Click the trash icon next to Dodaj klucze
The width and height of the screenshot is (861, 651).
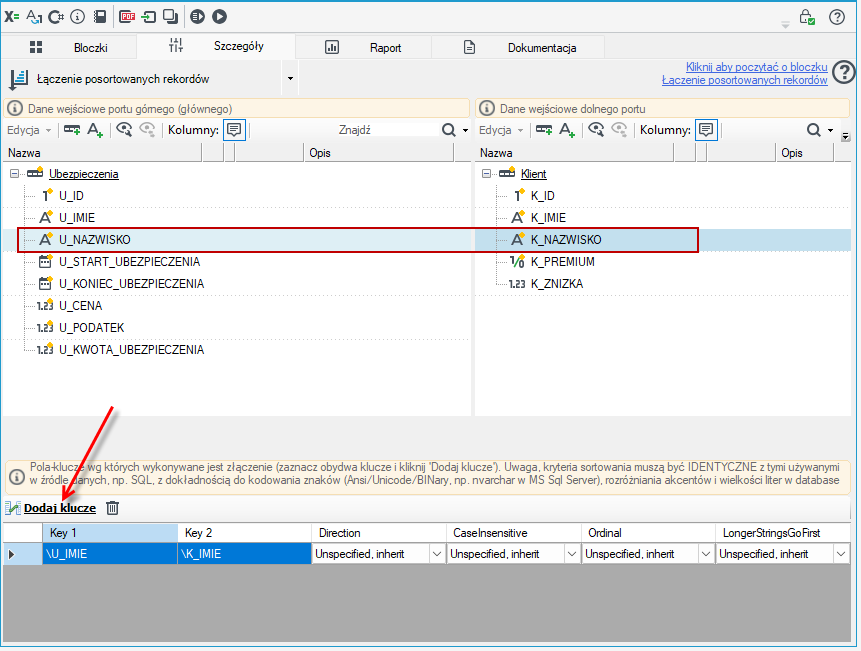click(112, 508)
